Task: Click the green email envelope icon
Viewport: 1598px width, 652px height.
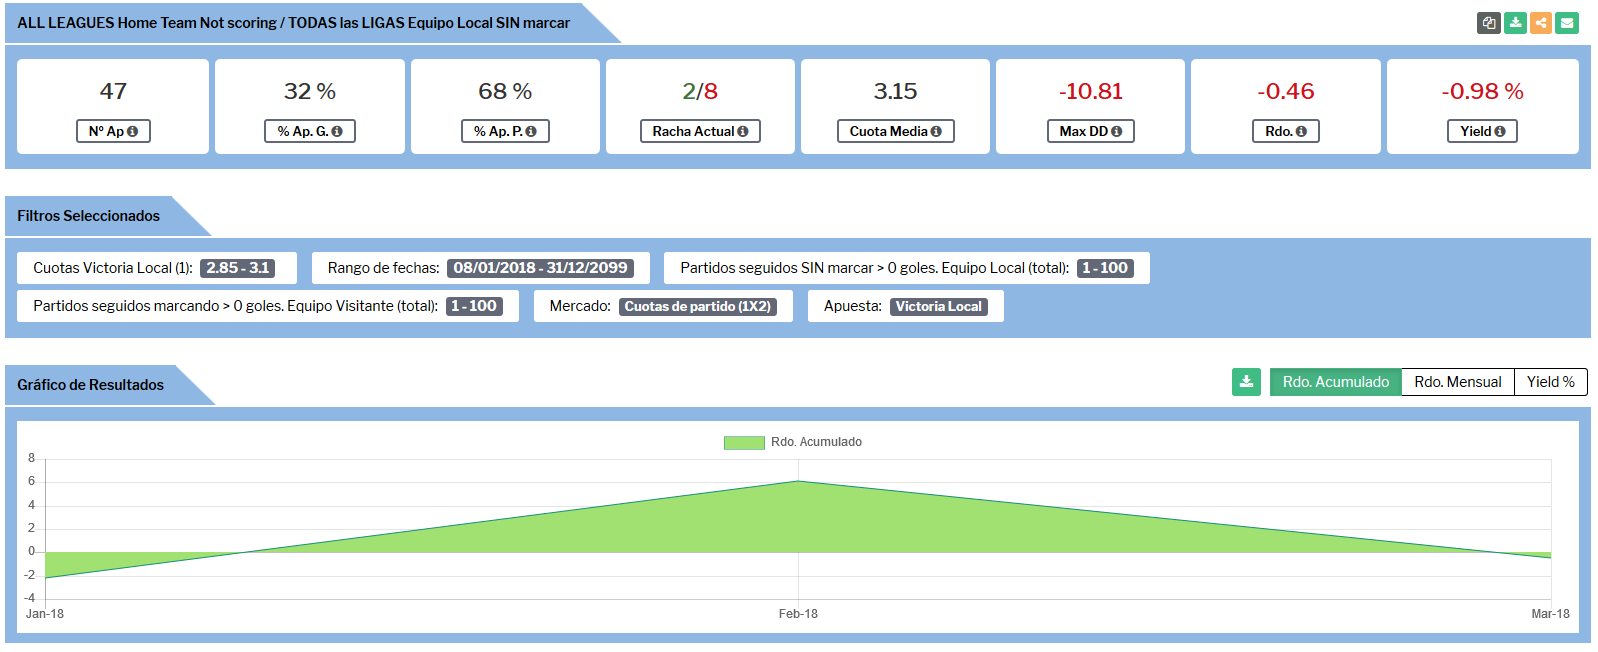Action: 1567,23
